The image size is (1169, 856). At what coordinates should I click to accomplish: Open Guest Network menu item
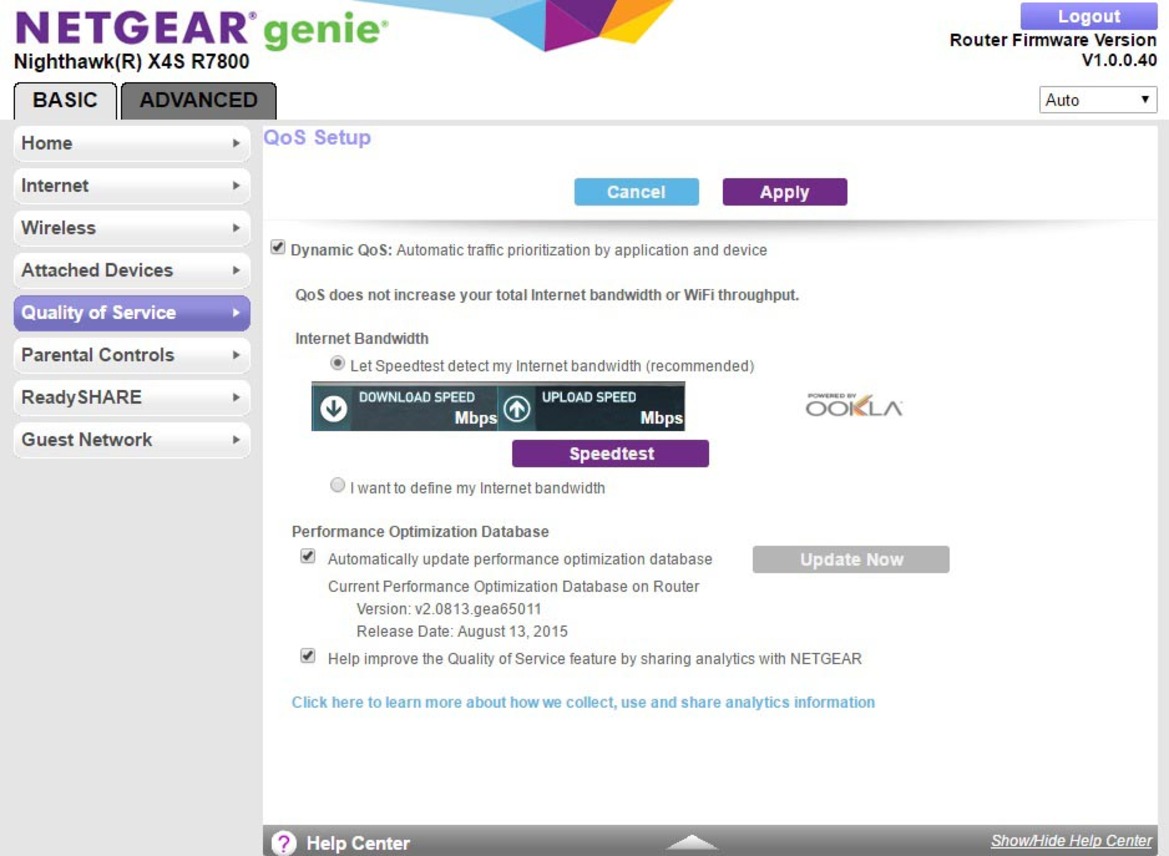pyautogui.click(x=132, y=440)
